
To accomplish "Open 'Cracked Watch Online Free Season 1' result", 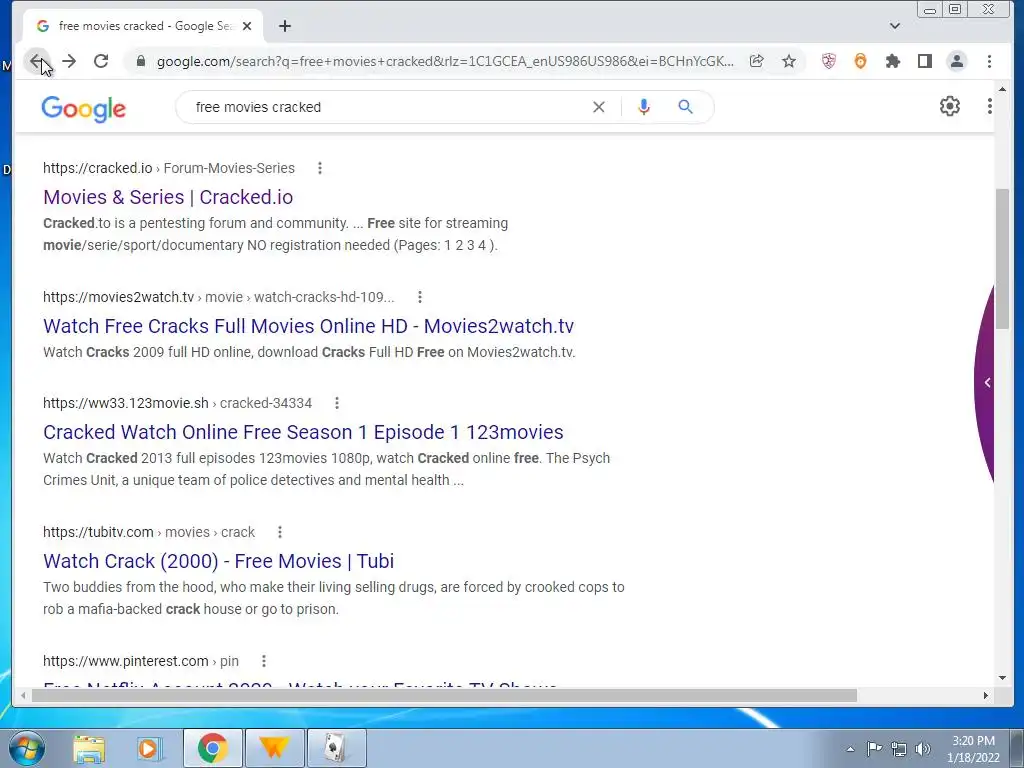I will (x=303, y=432).
